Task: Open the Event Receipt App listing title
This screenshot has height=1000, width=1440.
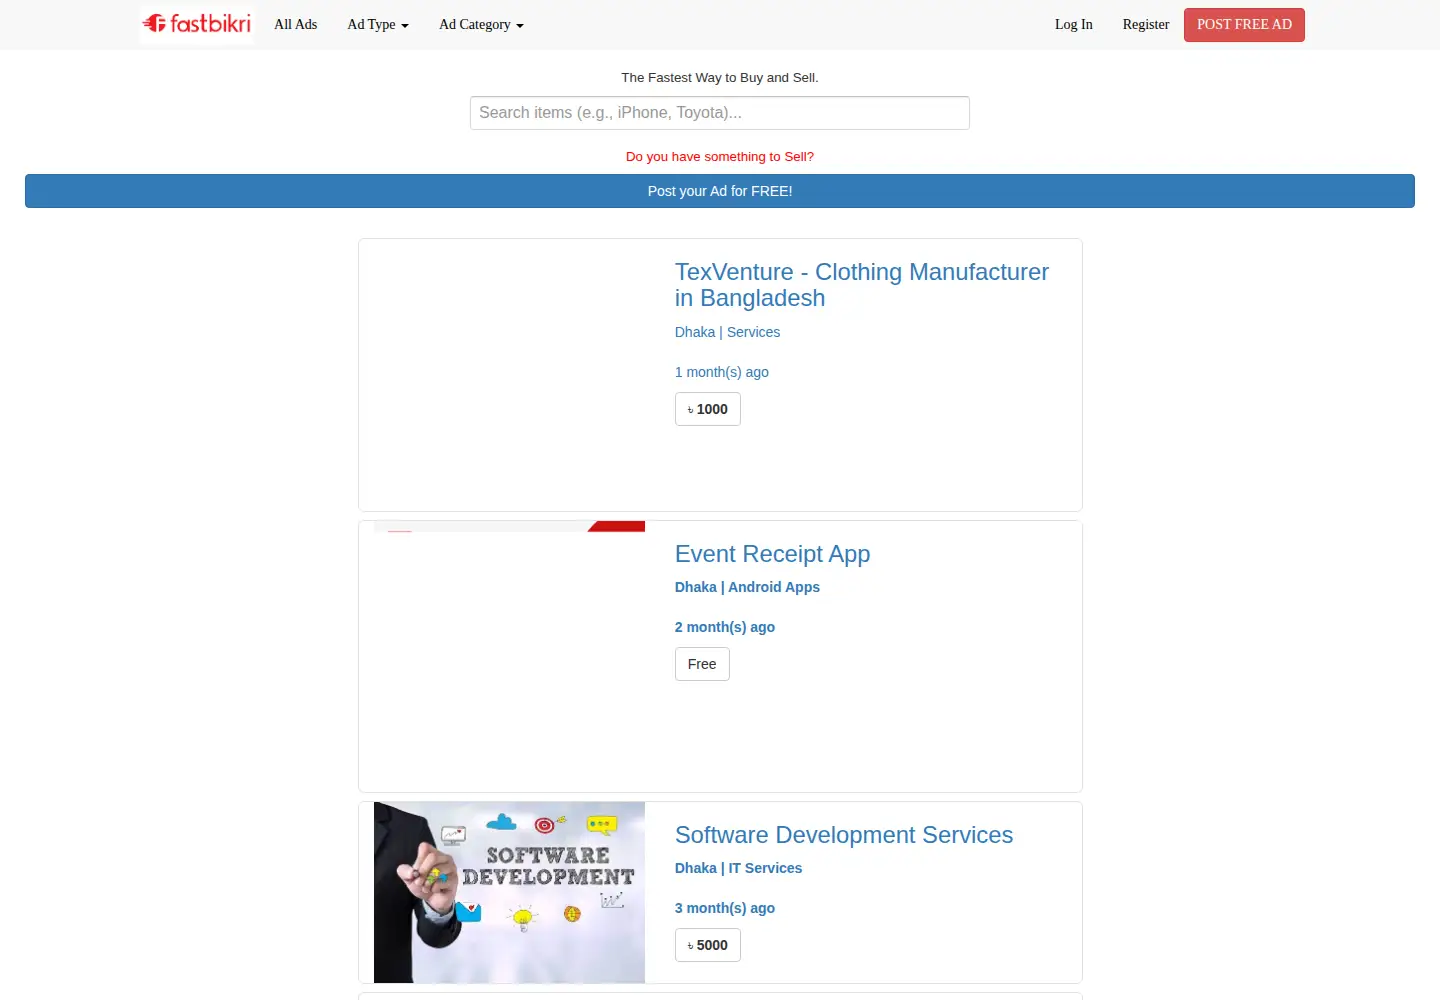Action: 772,554
